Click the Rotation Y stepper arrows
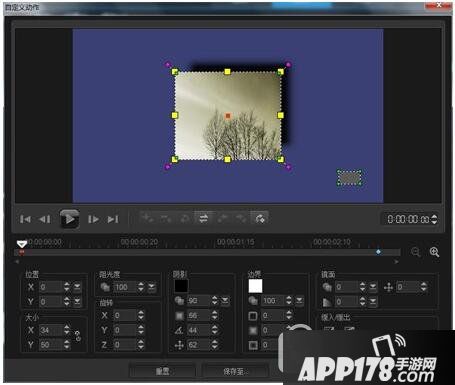455x385 pixels. 141,330
